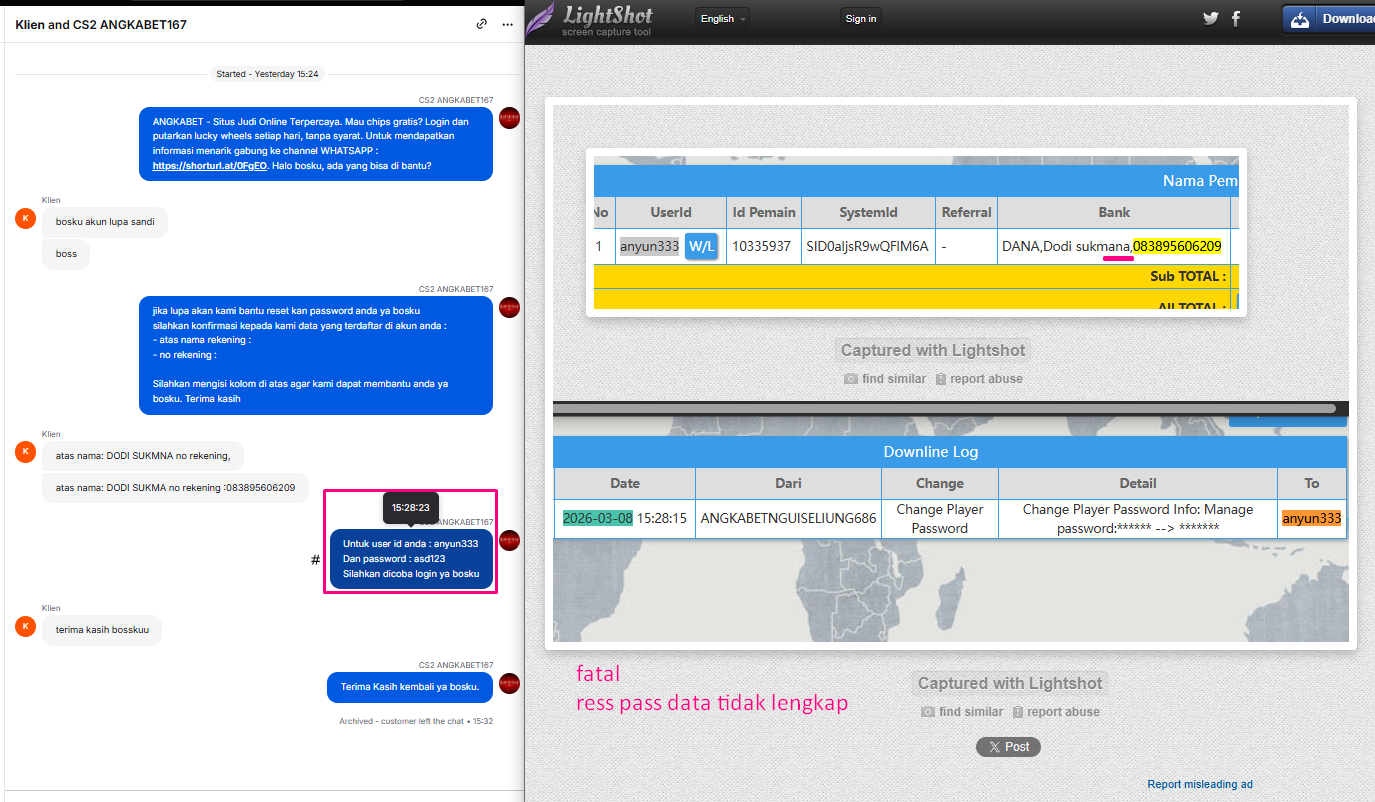Click the 'Klien and CS2 ANGKABET167' chat title
The width and height of the screenshot is (1375, 802).
[x=101, y=24]
